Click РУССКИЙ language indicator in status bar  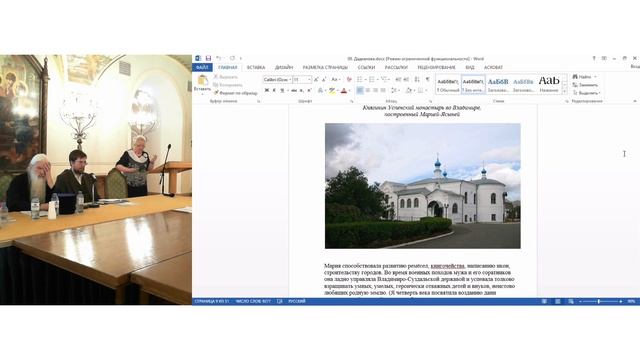coord(297,301)
